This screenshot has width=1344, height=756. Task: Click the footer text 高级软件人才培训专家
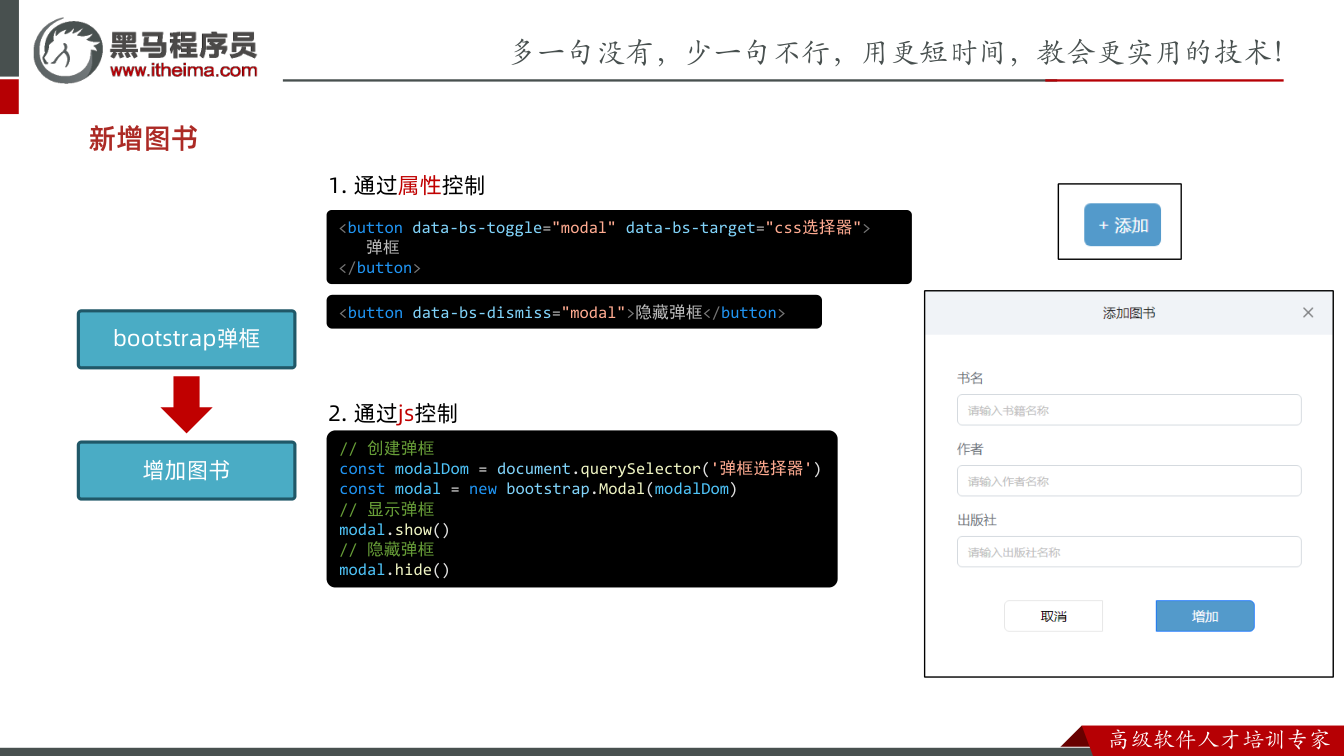(x=1220, y=739)
